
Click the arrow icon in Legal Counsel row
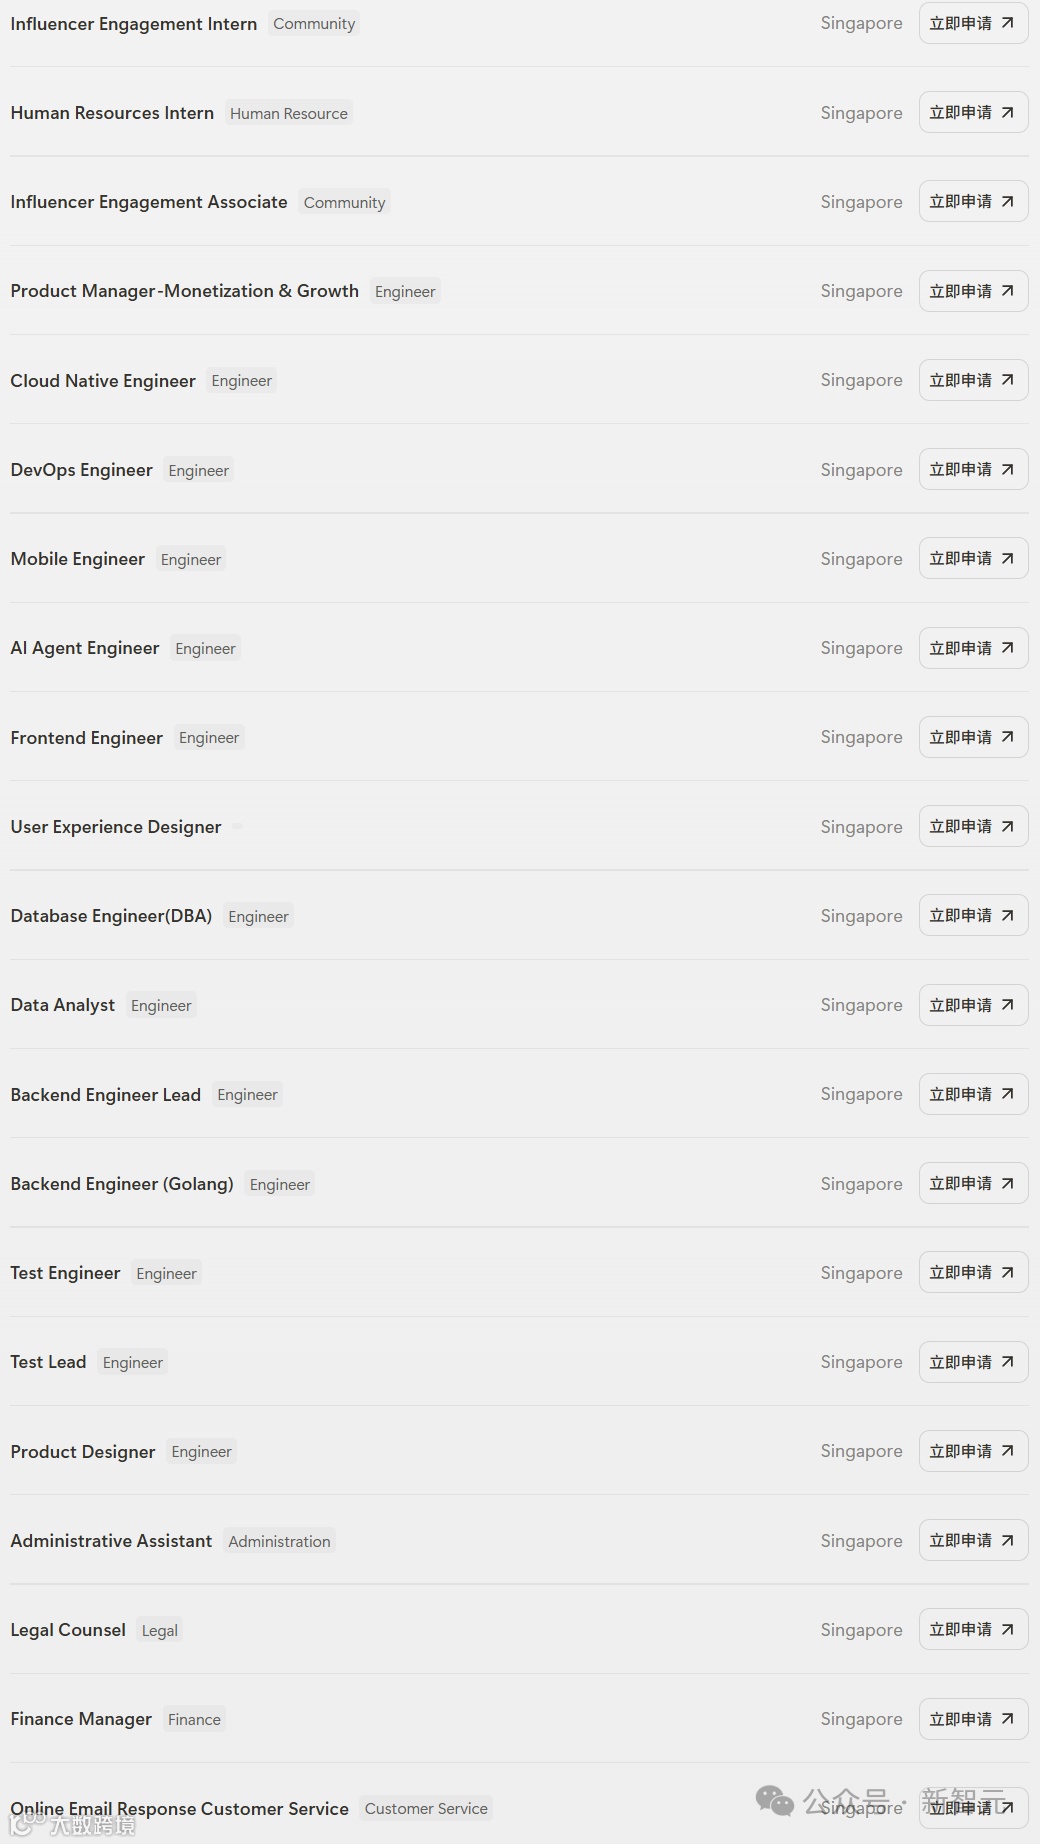point(1007,1629)
